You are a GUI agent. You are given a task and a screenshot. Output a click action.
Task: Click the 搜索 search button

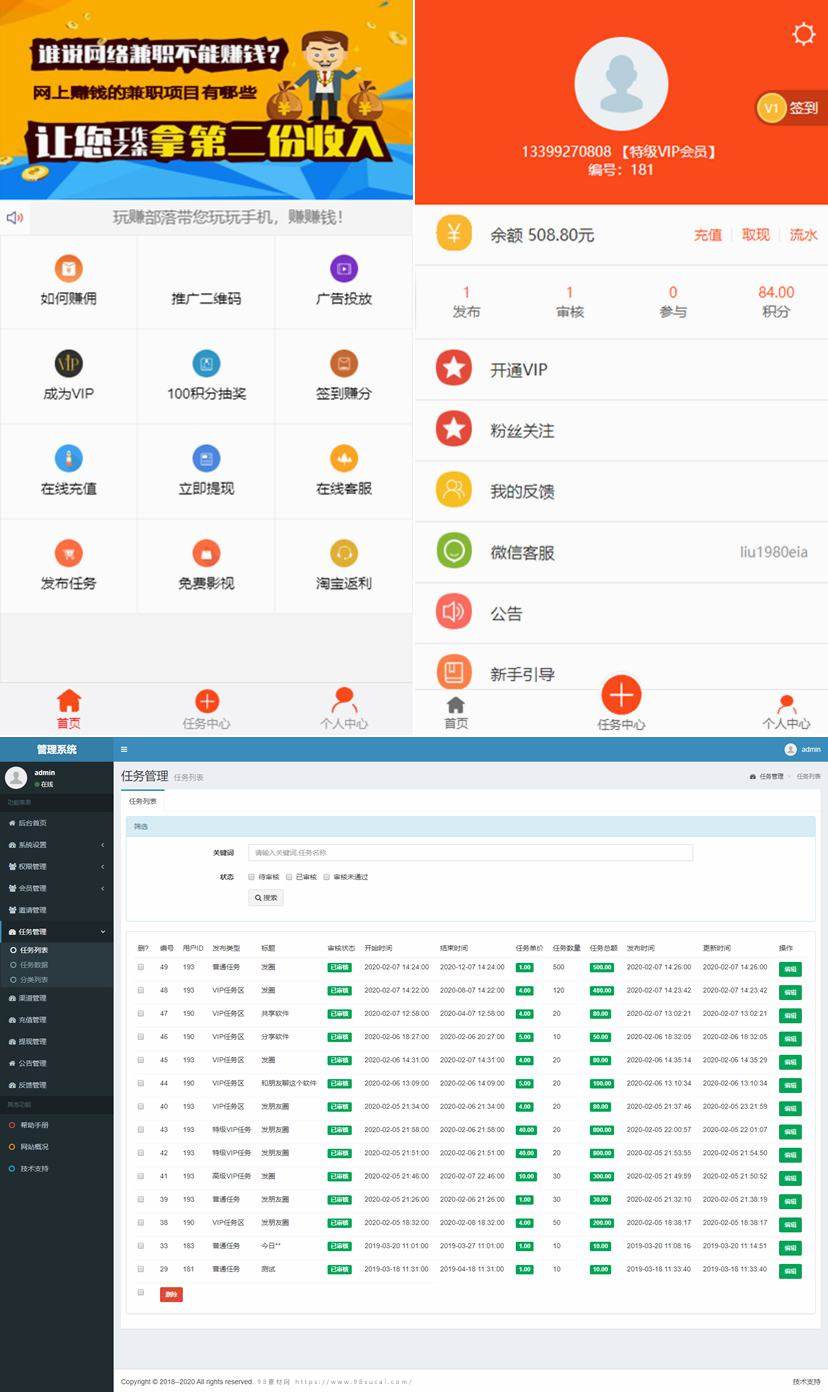tap(264, 897)
